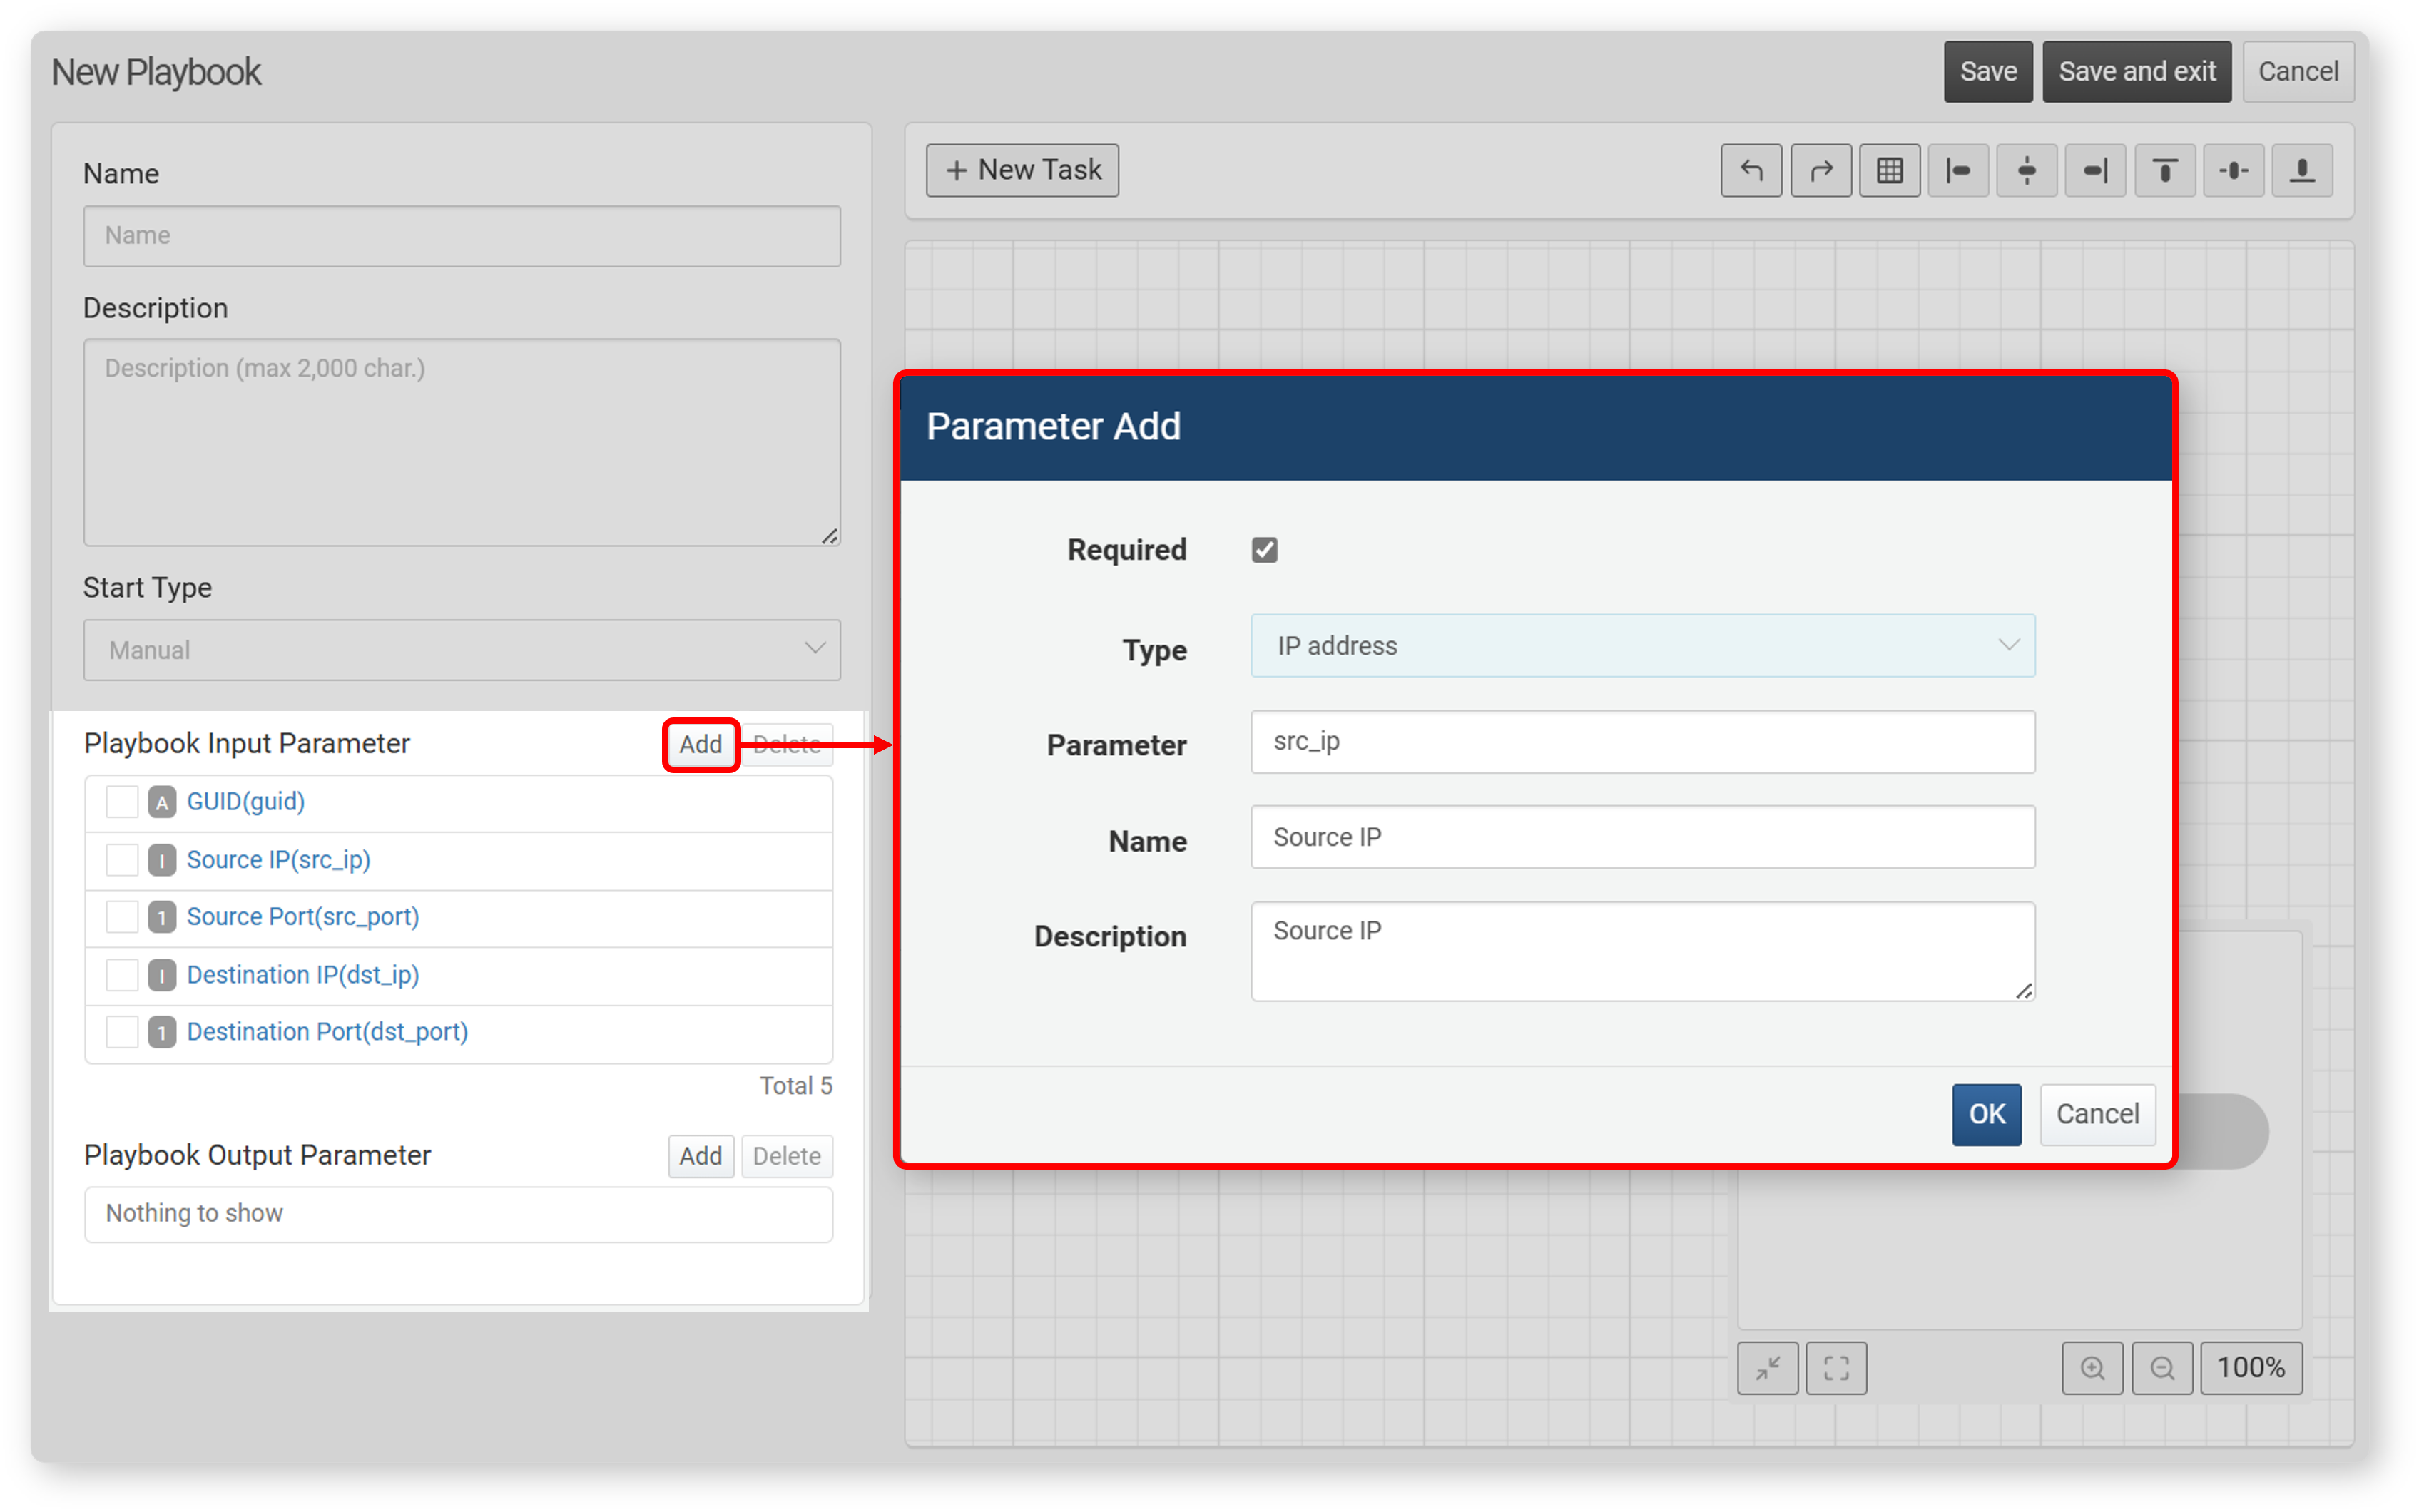This screenshot has height=1512, width=2419.
Task: Align selected tasks to horizontal center
Action: pos(2026,170)
